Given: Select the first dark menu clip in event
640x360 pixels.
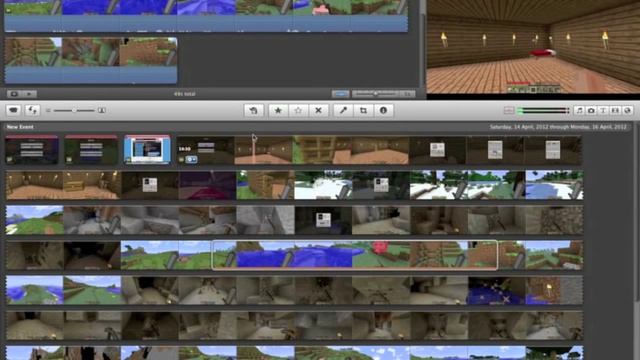Looking at the screenshot, I should click(32, 150).
